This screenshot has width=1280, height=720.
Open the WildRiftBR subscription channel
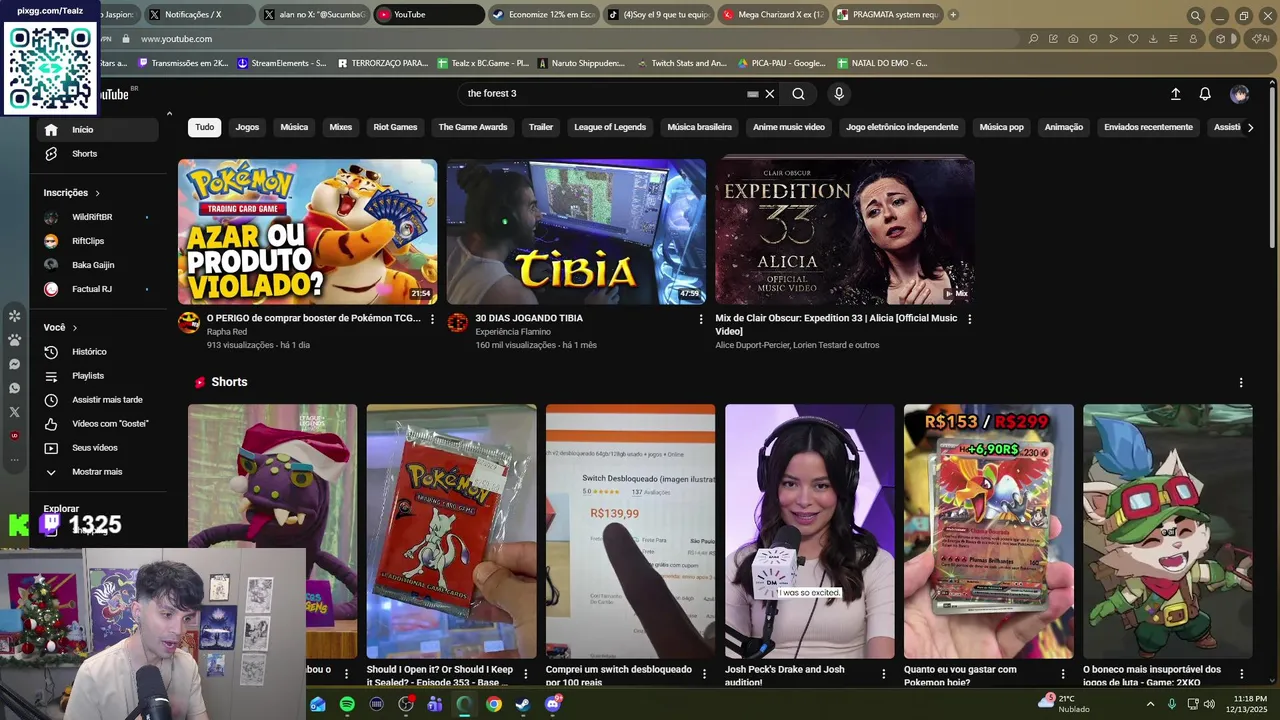click(x=97, y=217)
